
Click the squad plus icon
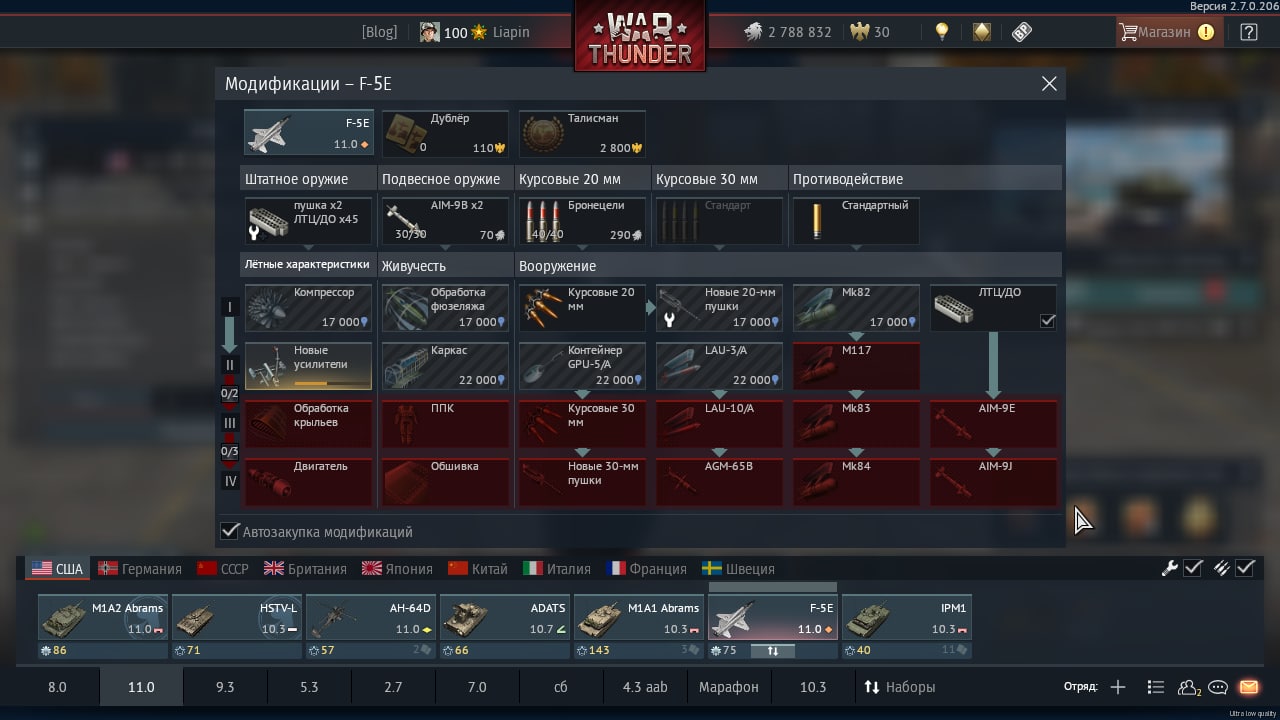pyautogui.click(x=1118, y=687)
